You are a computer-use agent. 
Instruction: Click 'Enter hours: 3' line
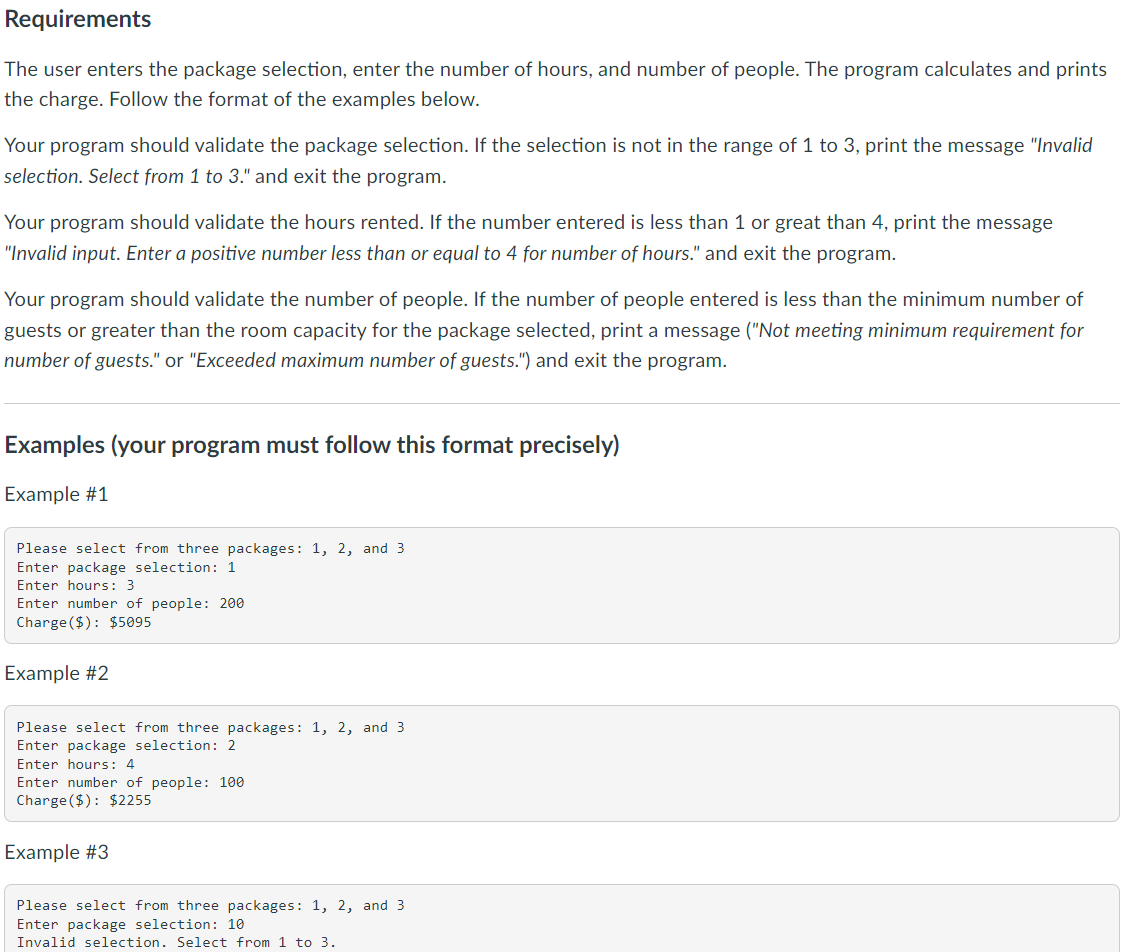coord(75,585)
